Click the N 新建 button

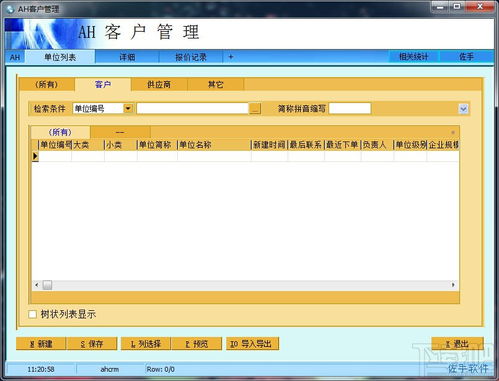click(41, 344)
